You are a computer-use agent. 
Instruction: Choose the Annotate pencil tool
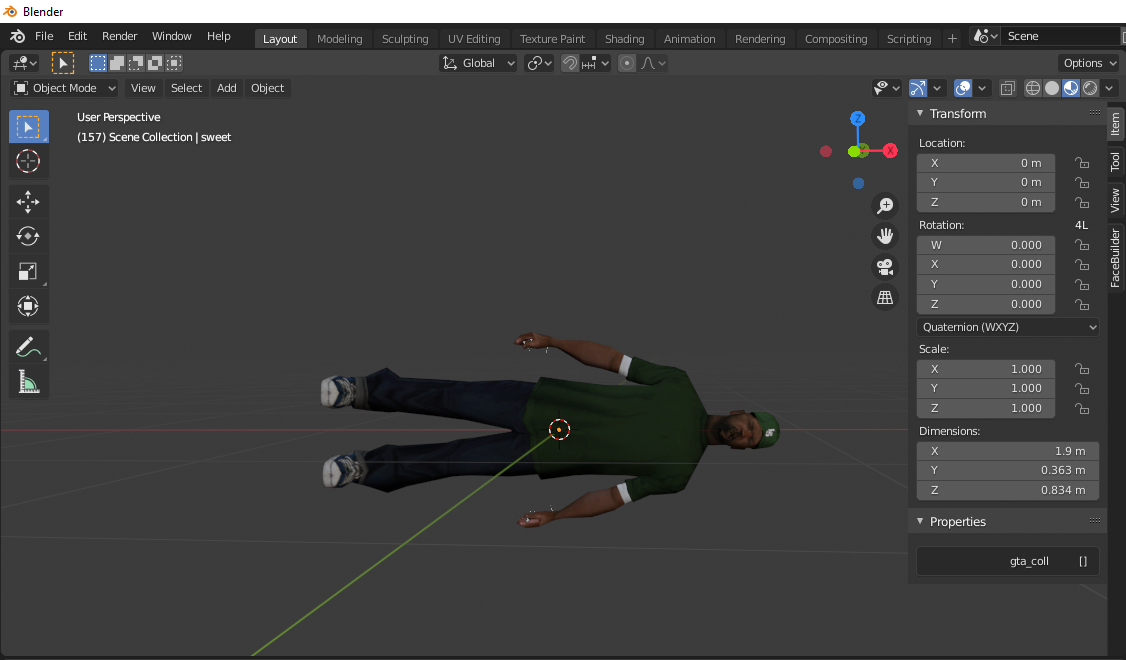coord(29,347)
